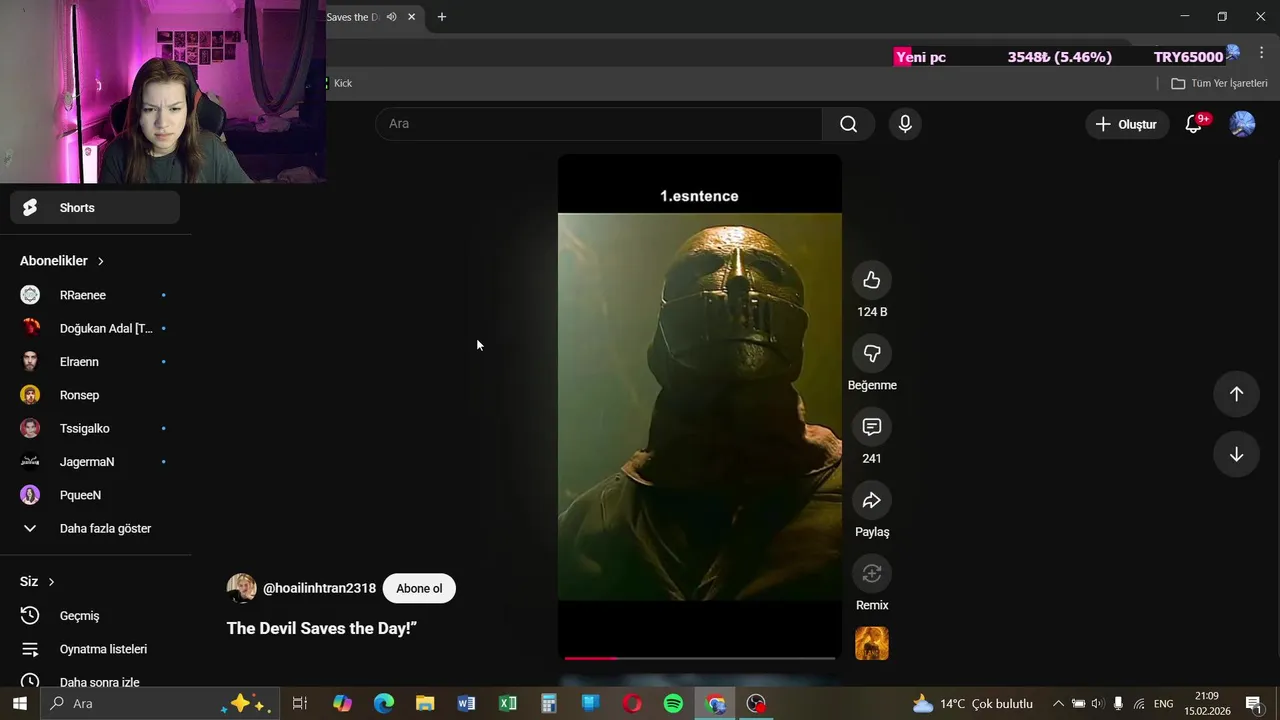1280x720 pixels.
Task: Launch Copilot from taskbar
Action: click(x=342, y=704)
